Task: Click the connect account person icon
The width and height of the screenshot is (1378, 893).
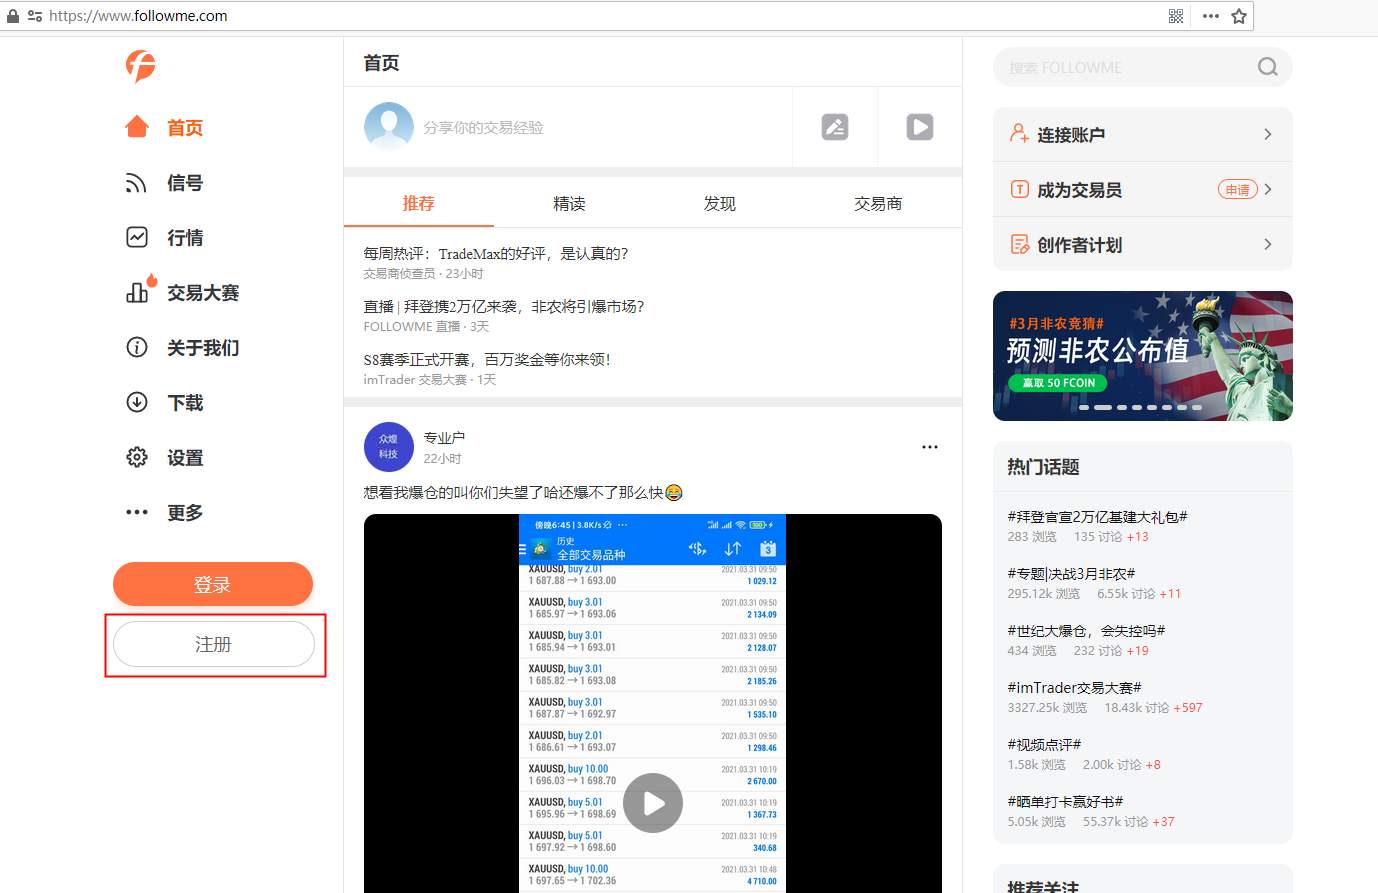Action: (x=1020, y=133)
